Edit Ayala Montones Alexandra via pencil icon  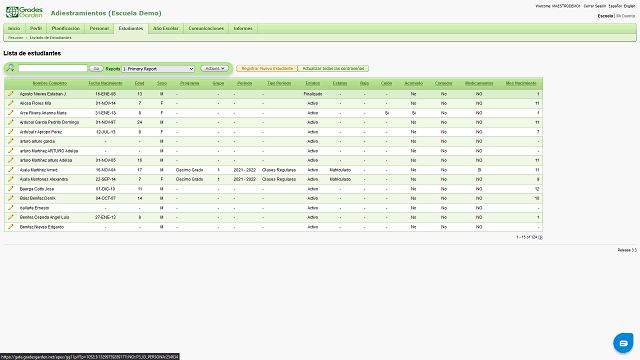11,179
